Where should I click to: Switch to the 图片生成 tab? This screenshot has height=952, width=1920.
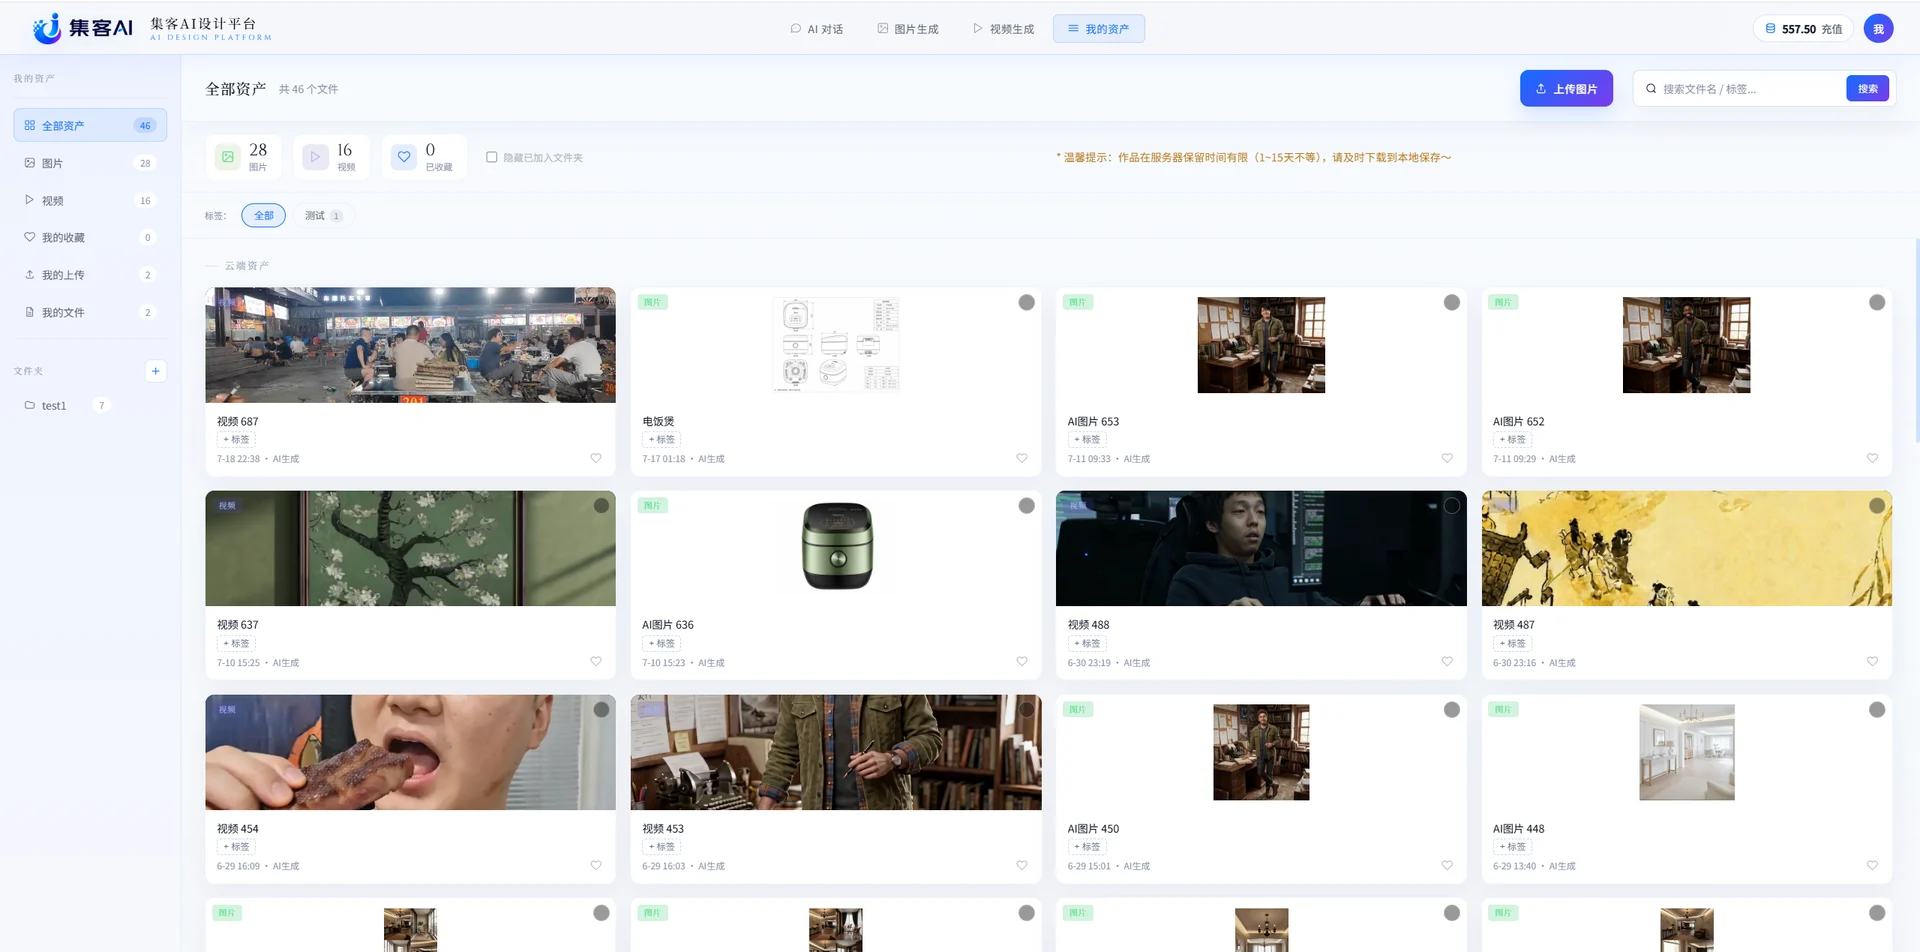[x=908, y=29]
